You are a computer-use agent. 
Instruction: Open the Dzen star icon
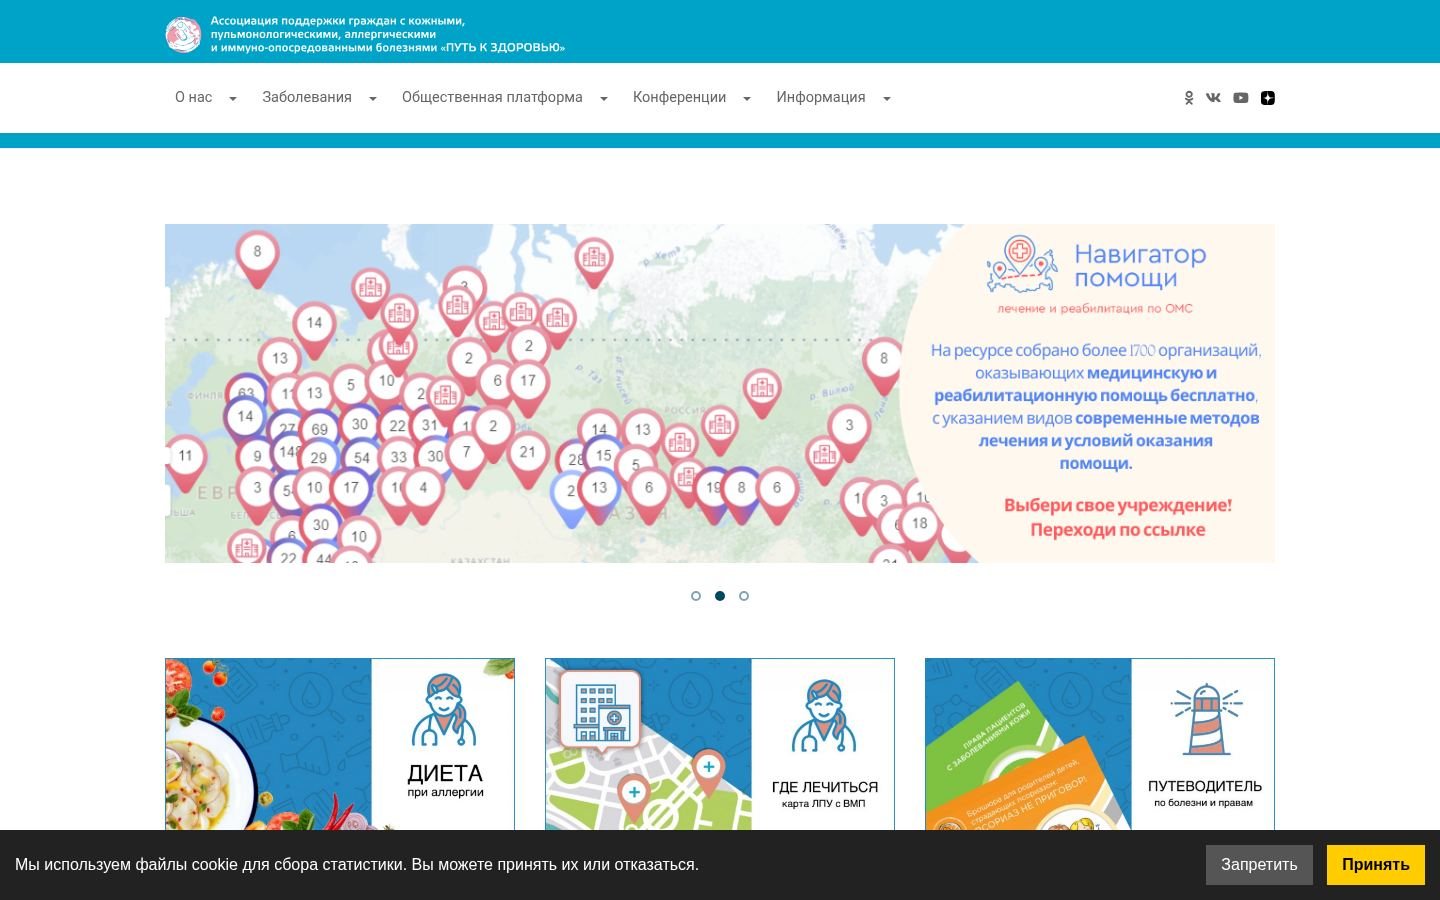pos(1268,98)
